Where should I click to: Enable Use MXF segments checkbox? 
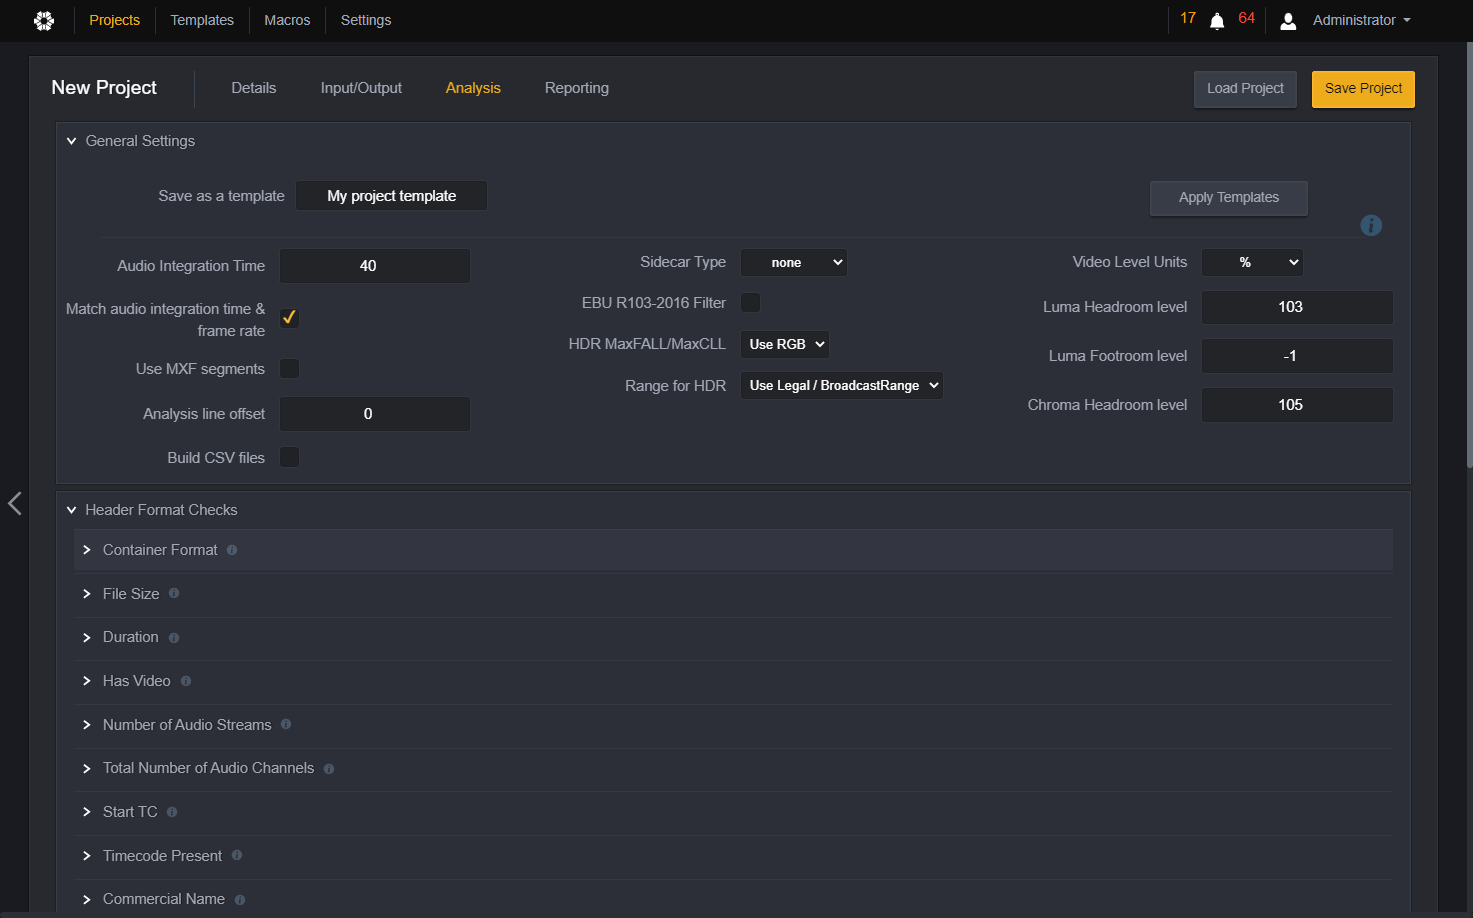click(289, 369)
